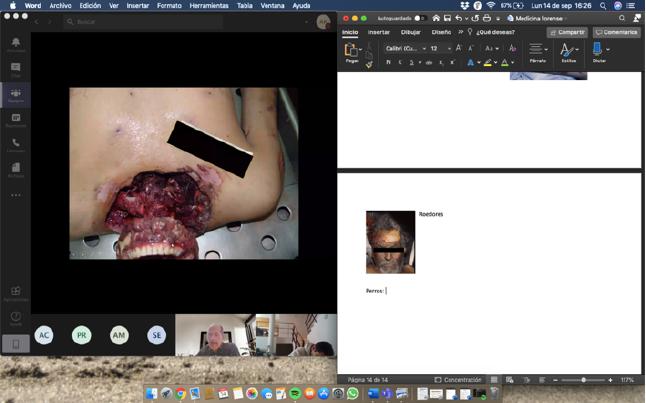This screenshot has width=646, height=403.
Task: Click the print icon in Word toolbar
Action: pos(485,18)
